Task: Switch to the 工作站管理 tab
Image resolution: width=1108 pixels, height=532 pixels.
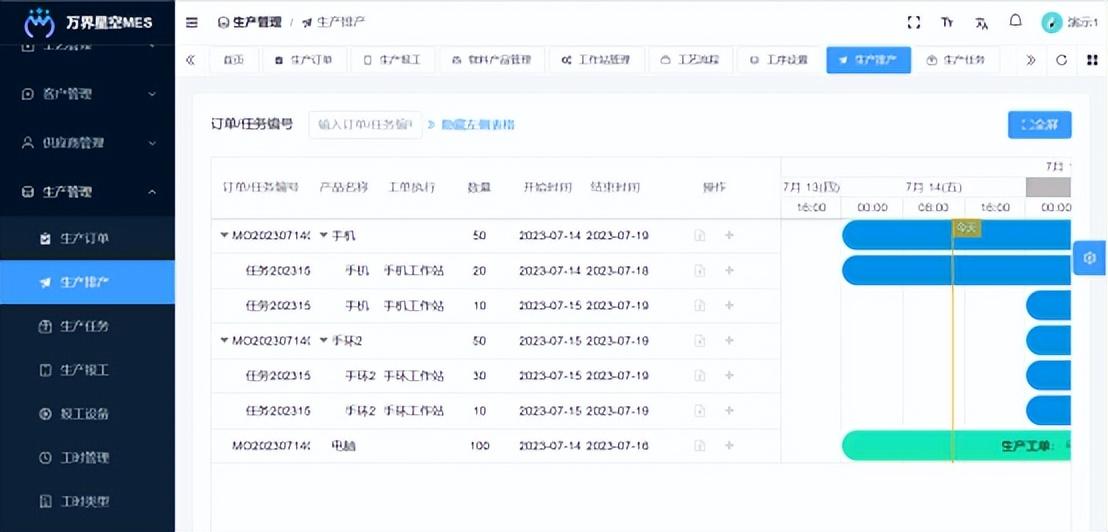Action: (596, 60)
